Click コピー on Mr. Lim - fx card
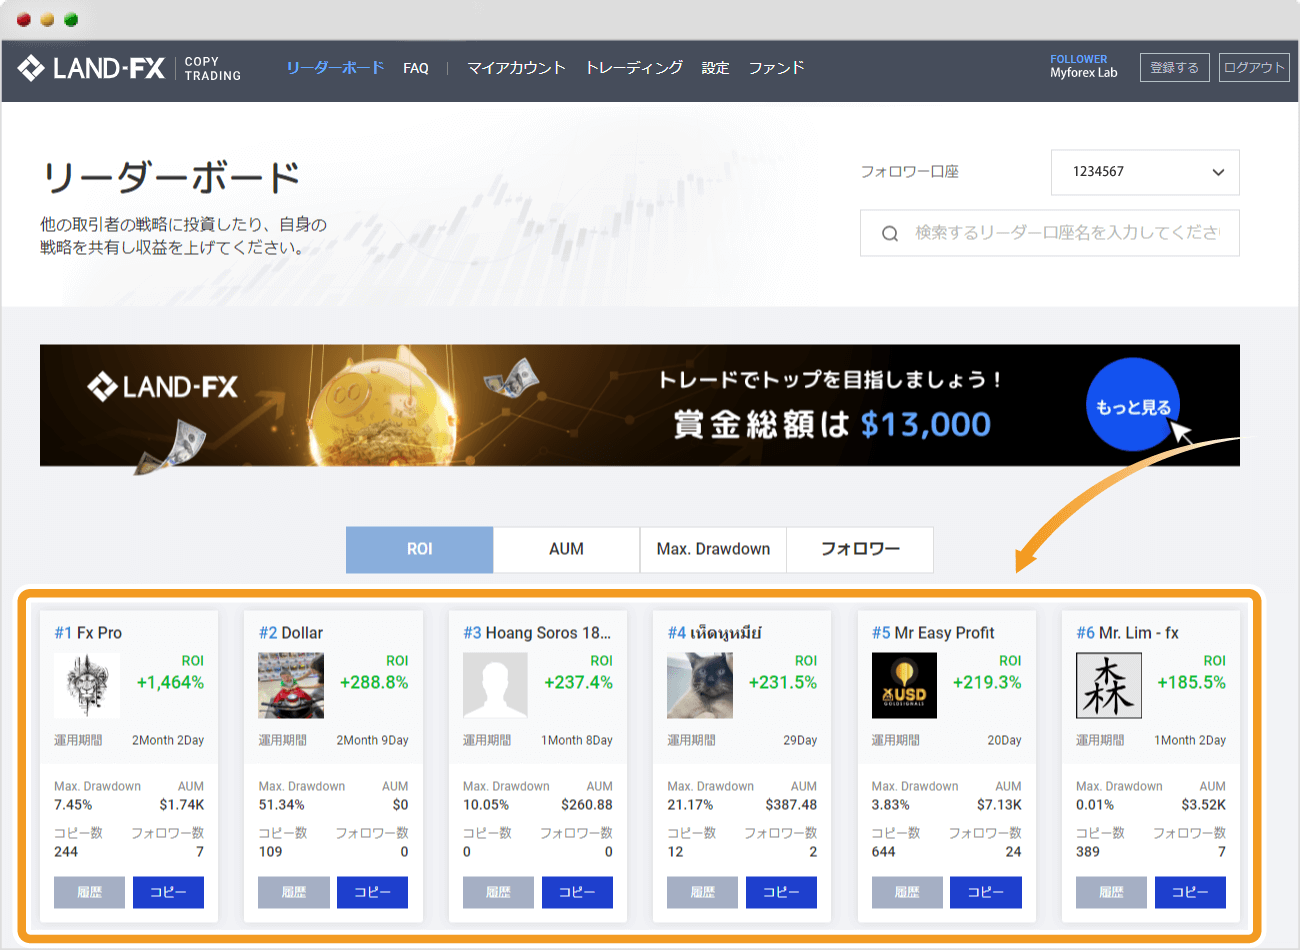Viewport: 1300px width, 950px height. click(x=1190, y=892)
